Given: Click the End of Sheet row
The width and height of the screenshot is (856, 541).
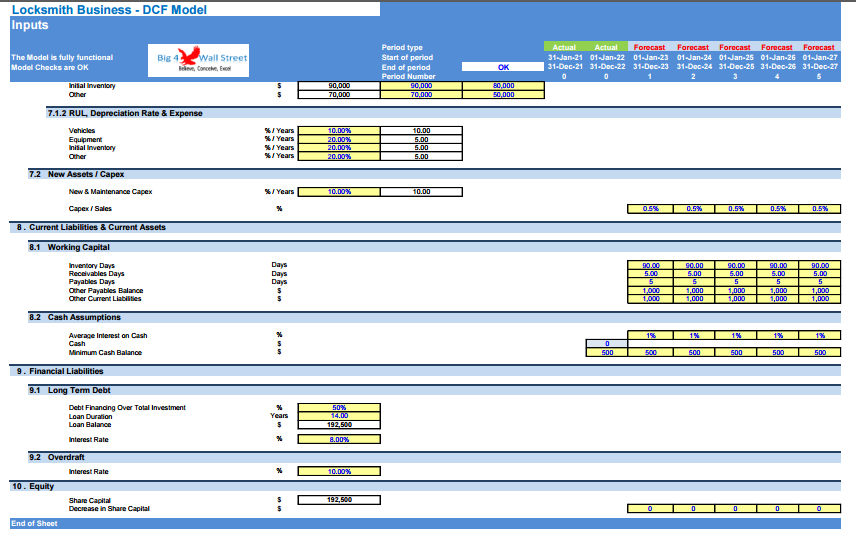Looking at the screenshot, I should [x=34, y=523].
